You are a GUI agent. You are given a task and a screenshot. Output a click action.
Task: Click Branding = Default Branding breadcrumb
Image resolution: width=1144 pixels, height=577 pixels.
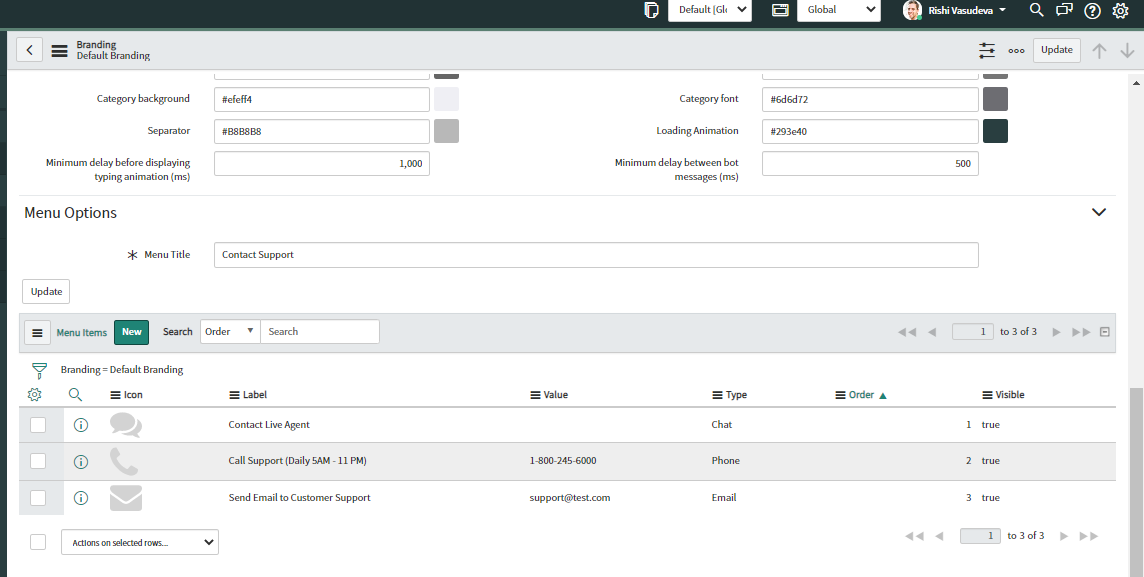click(122, 370)
